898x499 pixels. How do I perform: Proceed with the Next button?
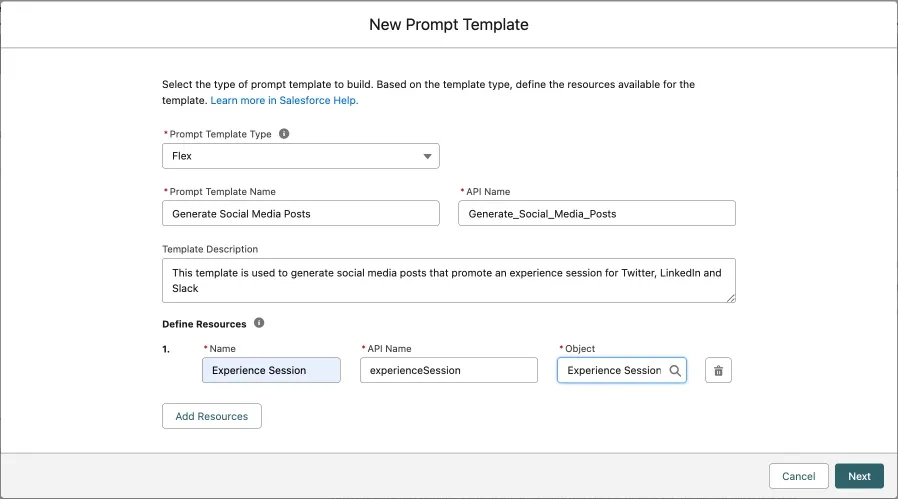click(x=859, y=477)
